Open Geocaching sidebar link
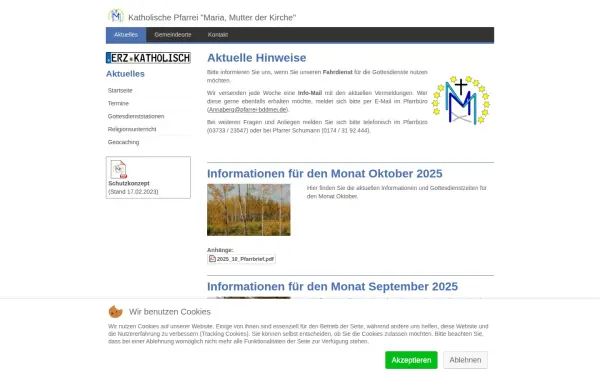This screenshot has width=600, height=375. (x=124, y=142)
